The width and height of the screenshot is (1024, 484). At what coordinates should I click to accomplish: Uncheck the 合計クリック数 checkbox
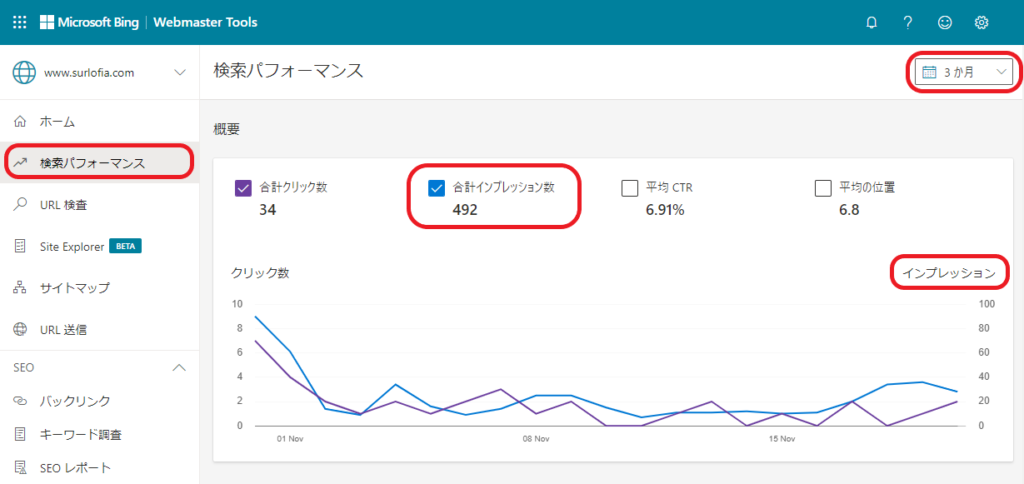242,188
